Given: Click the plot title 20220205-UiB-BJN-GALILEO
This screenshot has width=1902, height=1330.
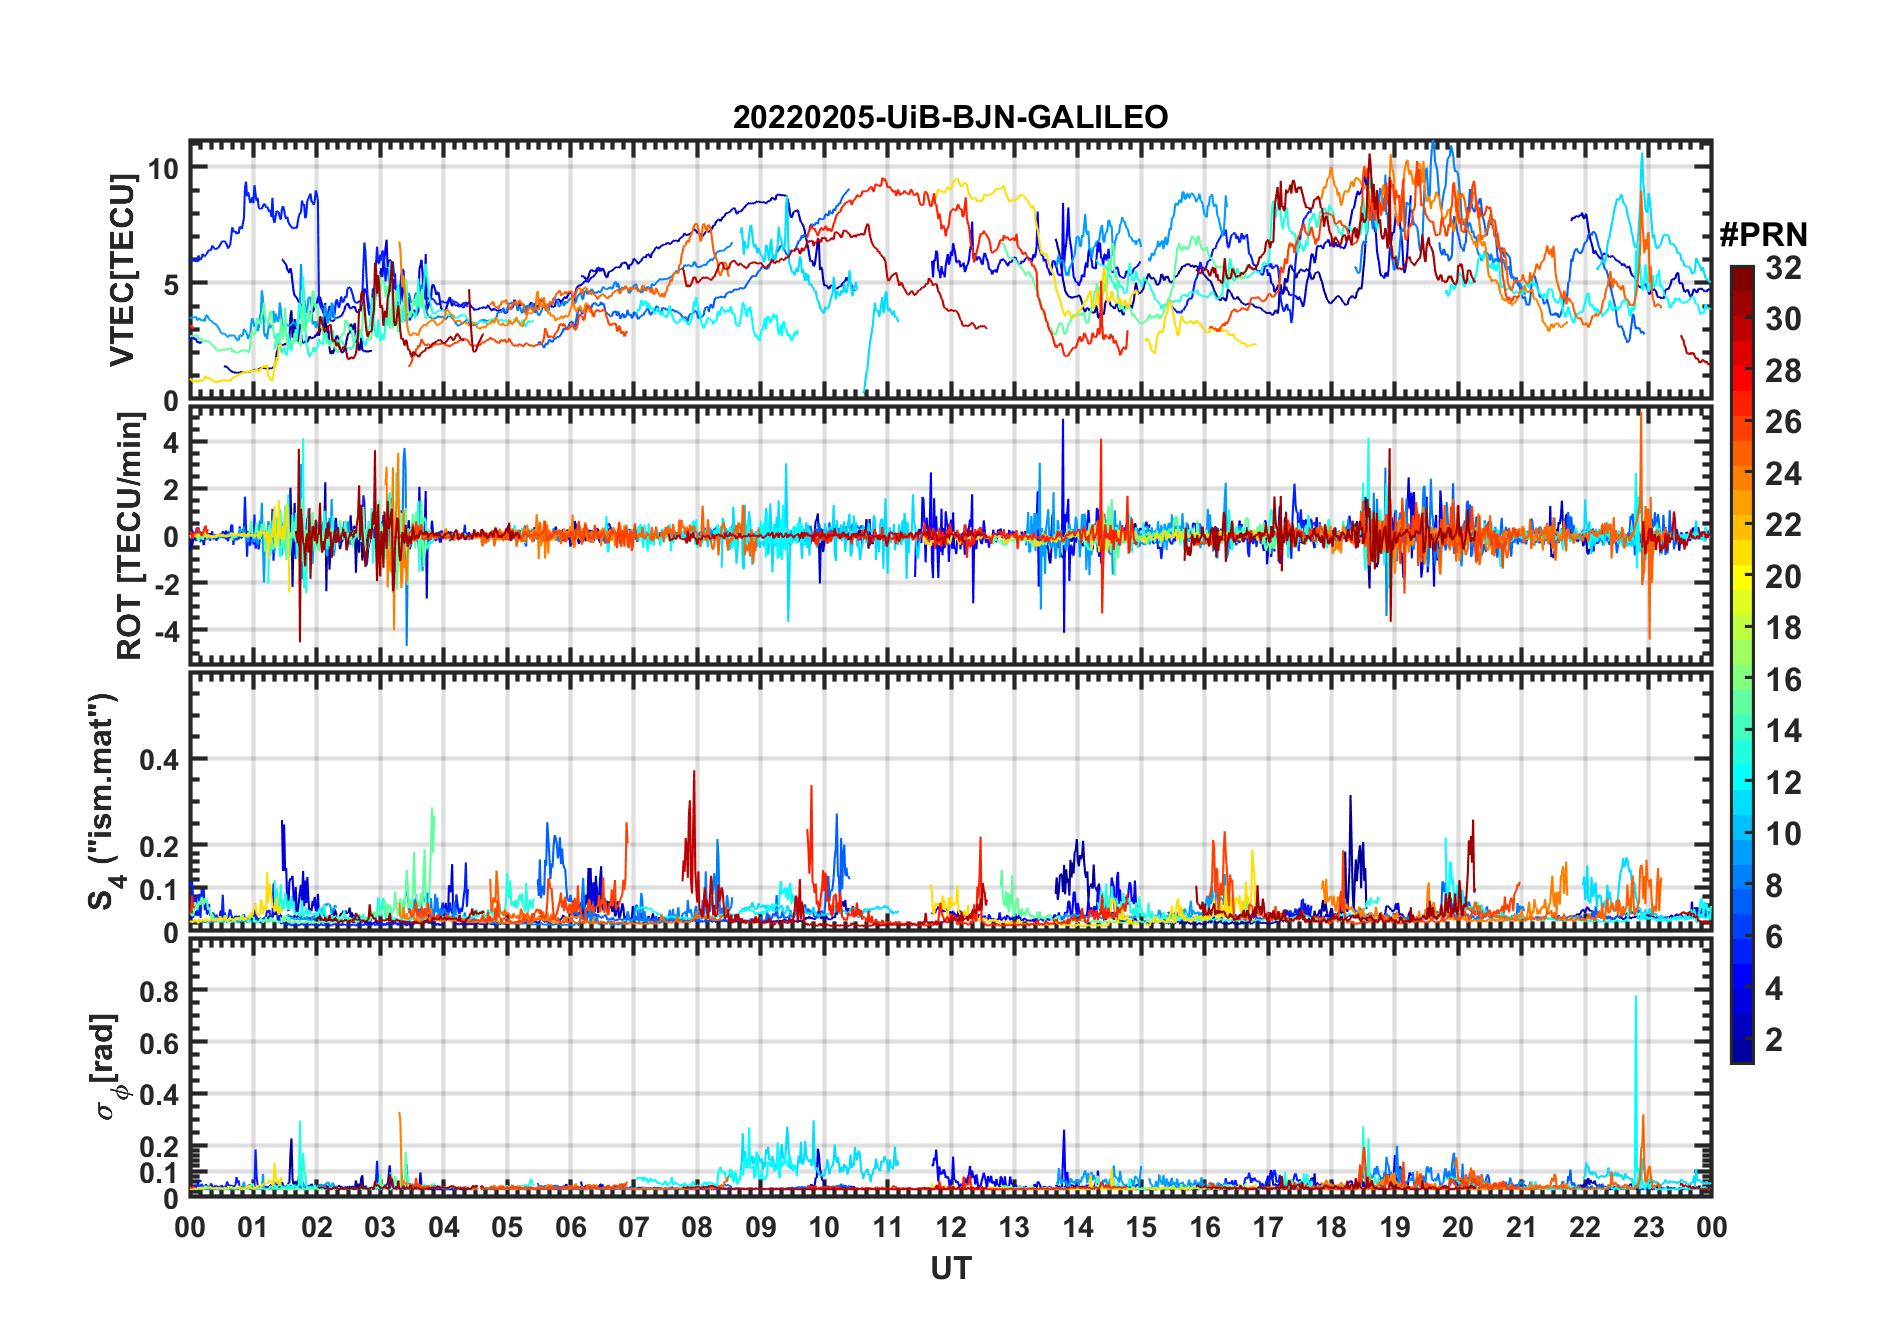Looking at the screenshot, I should (950, 117).
